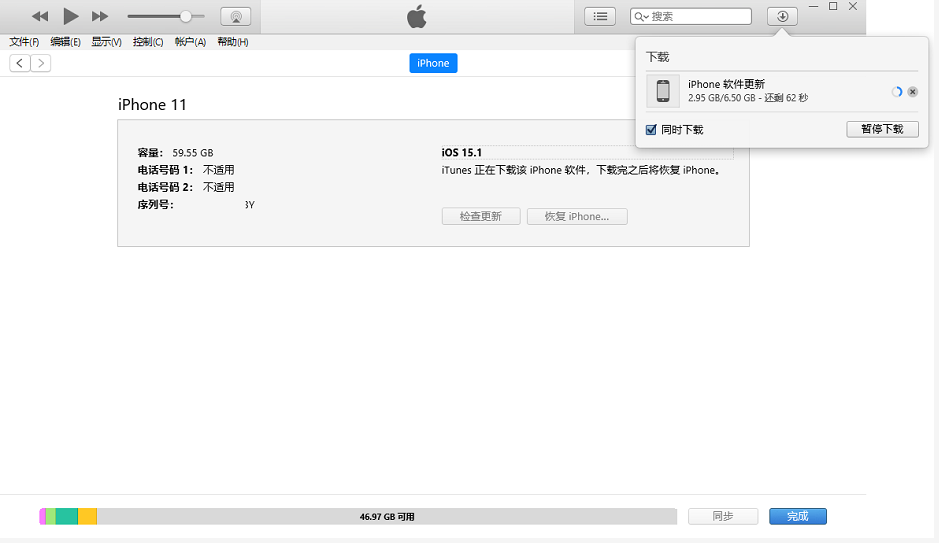939x543 pixels.
Task: Open the AirPlay output icon
Action: click(235, 16)
